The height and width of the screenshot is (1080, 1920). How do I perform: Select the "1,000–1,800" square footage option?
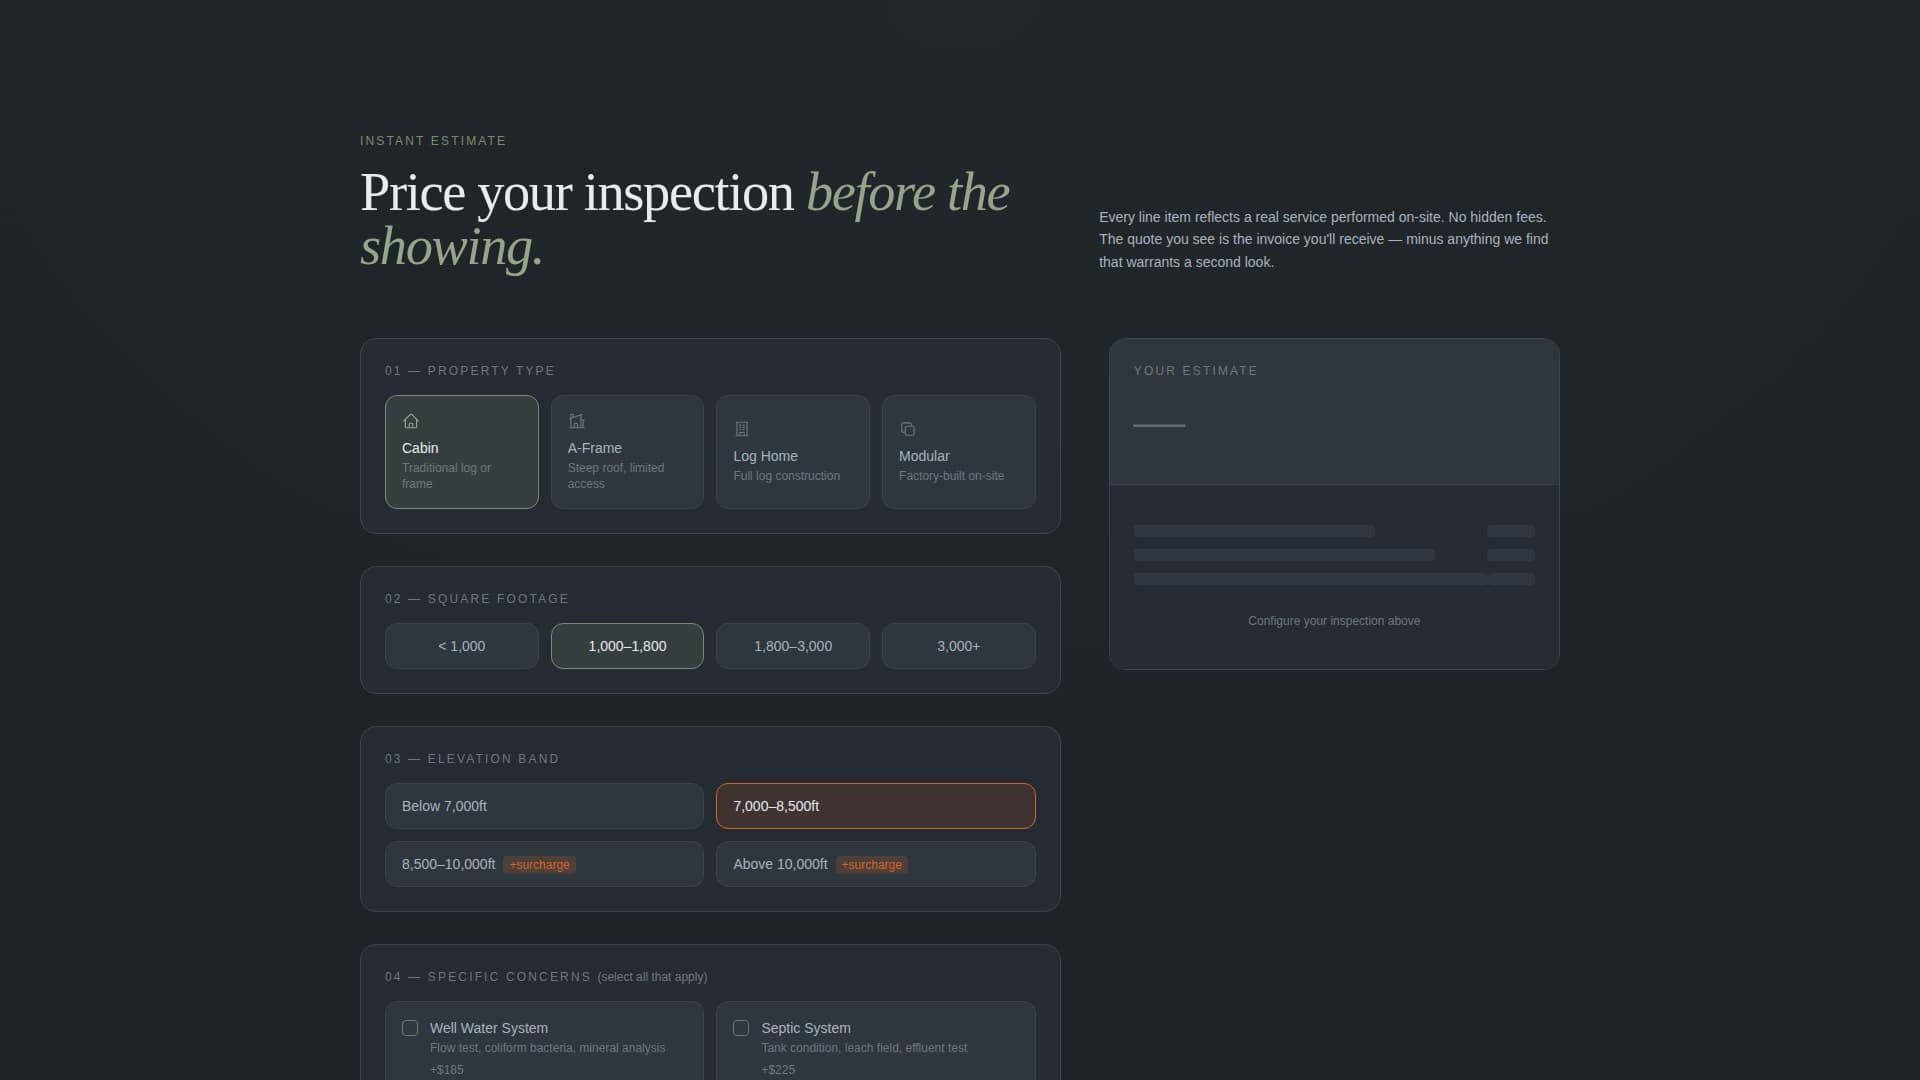coord(627,646)
